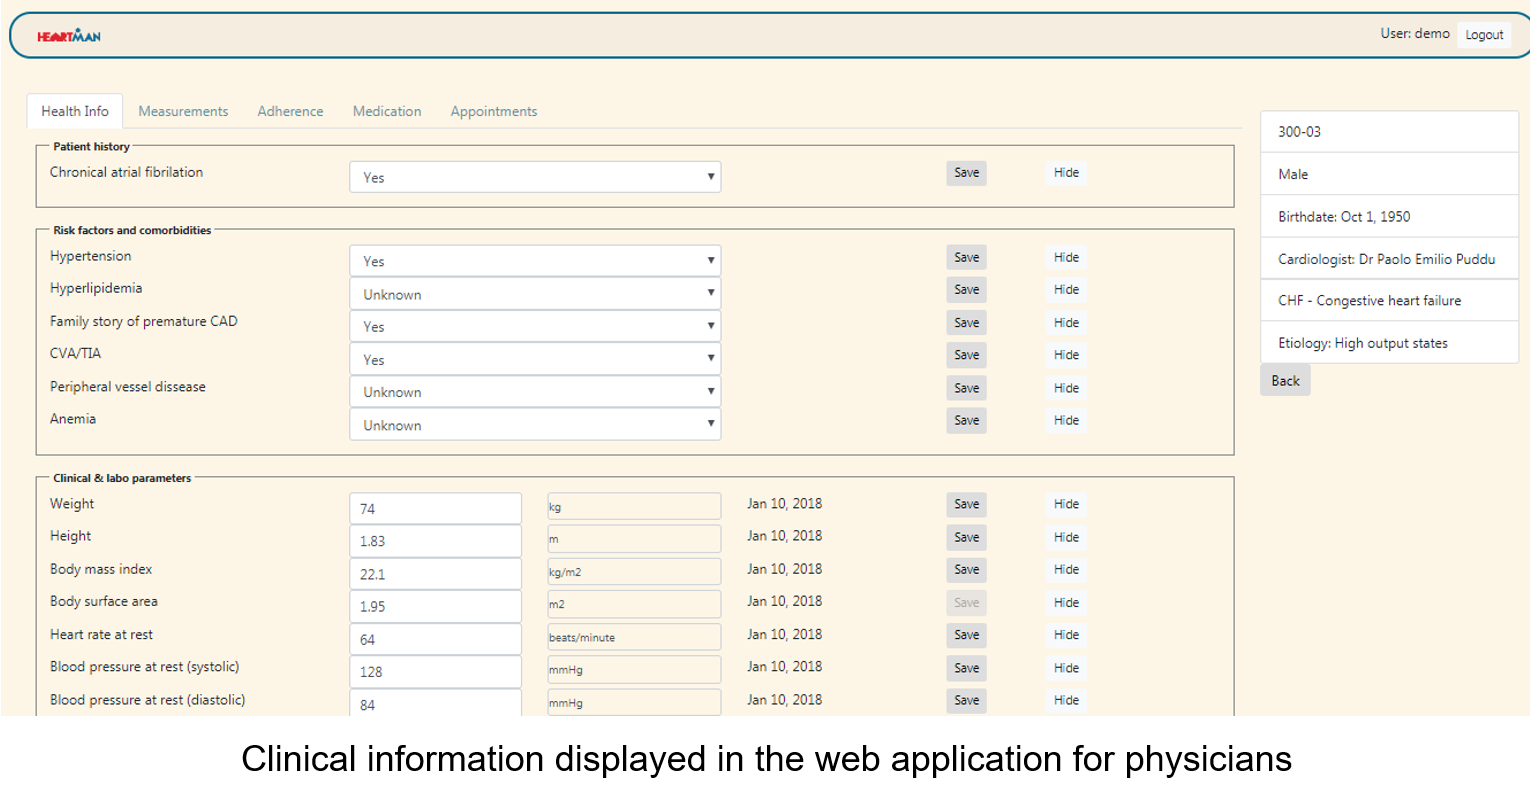Click the Back button under patient details
Image resolution: width=1530 pixels, height=799 pixels.
pyautogui.click(x=1285, y=381)
